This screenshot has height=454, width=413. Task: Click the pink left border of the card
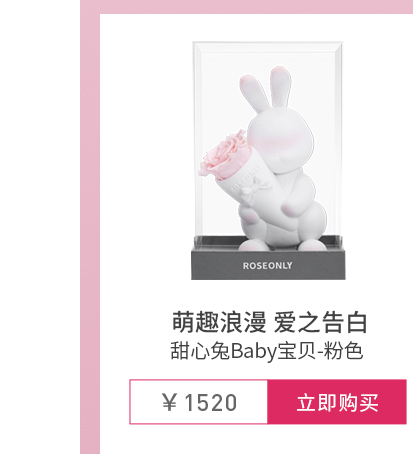(90, 233)
